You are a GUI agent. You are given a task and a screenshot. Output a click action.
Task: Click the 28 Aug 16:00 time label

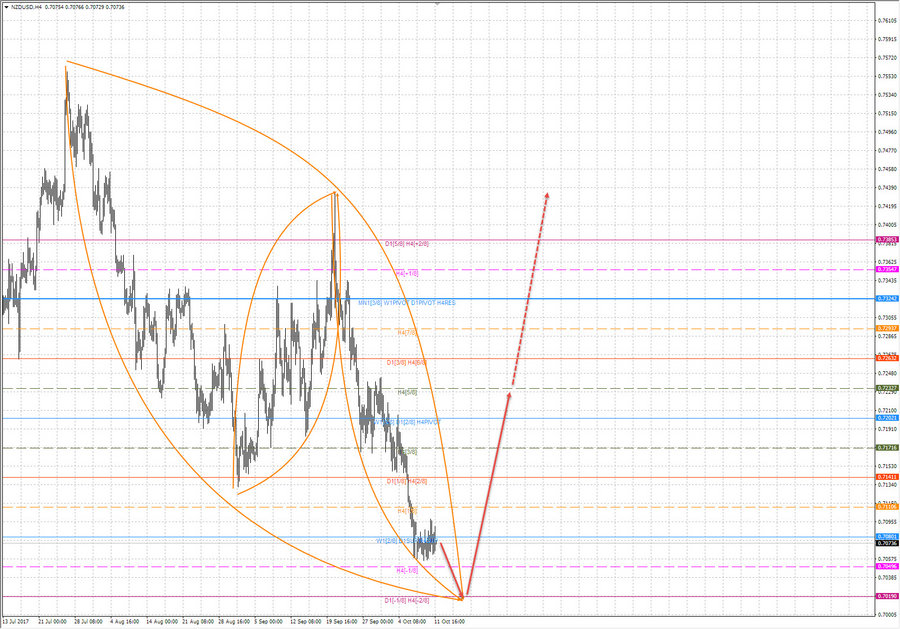[x=234, y=622]
